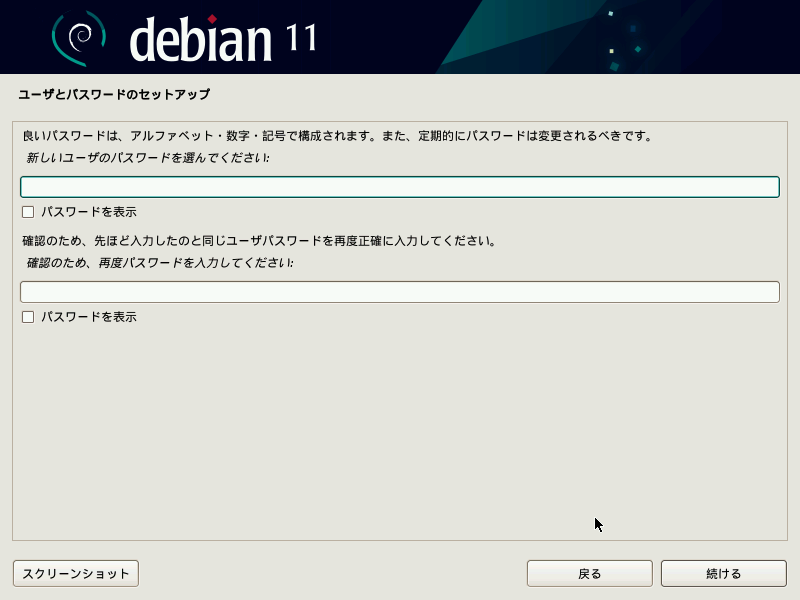
Task: Click the ユーザとパスワードのセットアップ heading
Action: [x=114, y=94]
